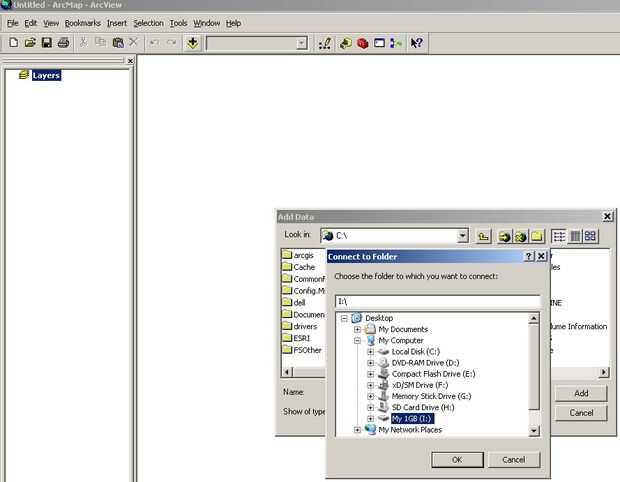Click the Connect To Folder icon
Viewport: 620px width, 482px height.
click(504, 236)
